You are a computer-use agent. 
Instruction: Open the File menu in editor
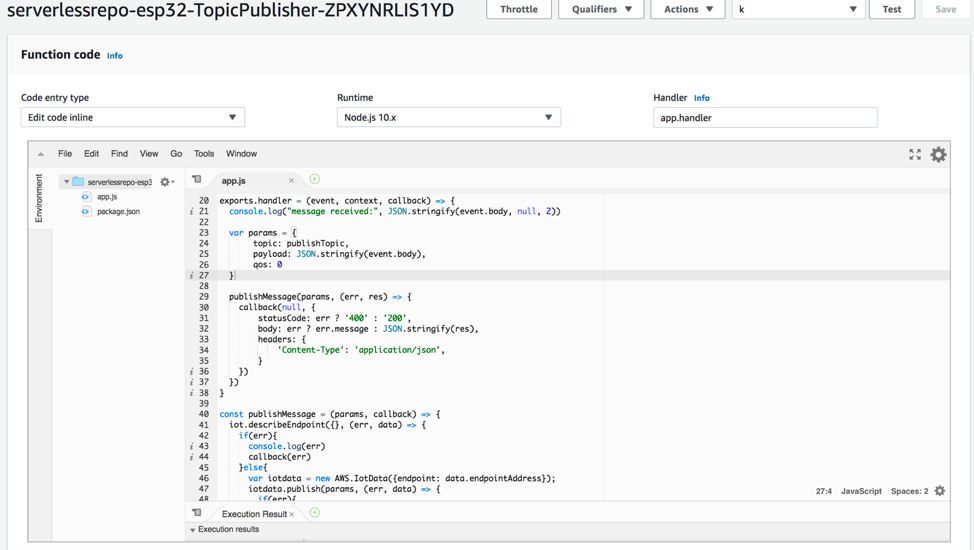tap(65, 154)
